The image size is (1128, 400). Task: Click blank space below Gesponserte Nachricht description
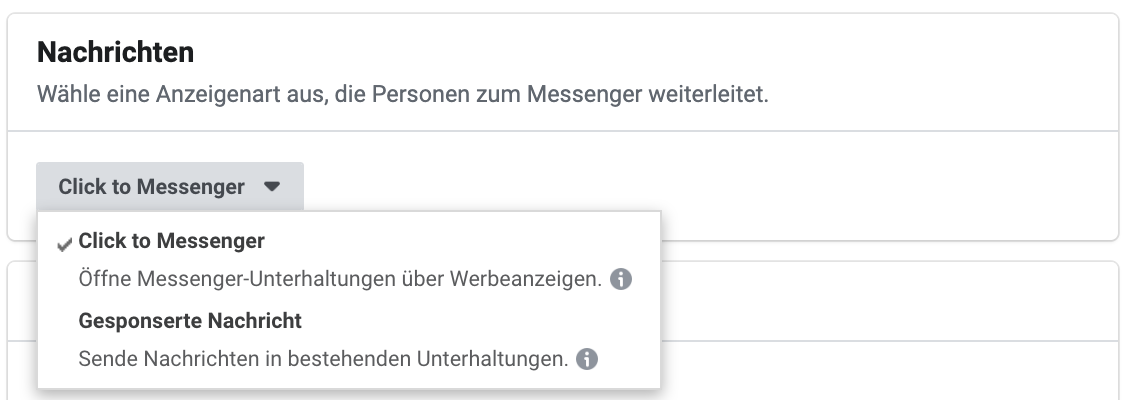pyautogui.click(x=349, y=380)
